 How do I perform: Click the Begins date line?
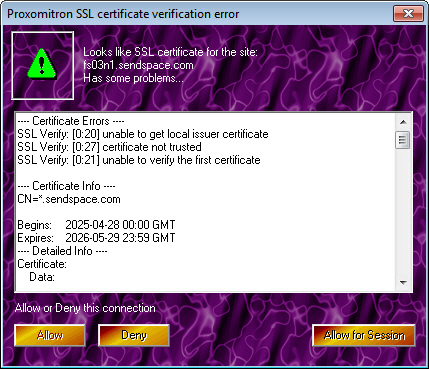coord(96,225)
